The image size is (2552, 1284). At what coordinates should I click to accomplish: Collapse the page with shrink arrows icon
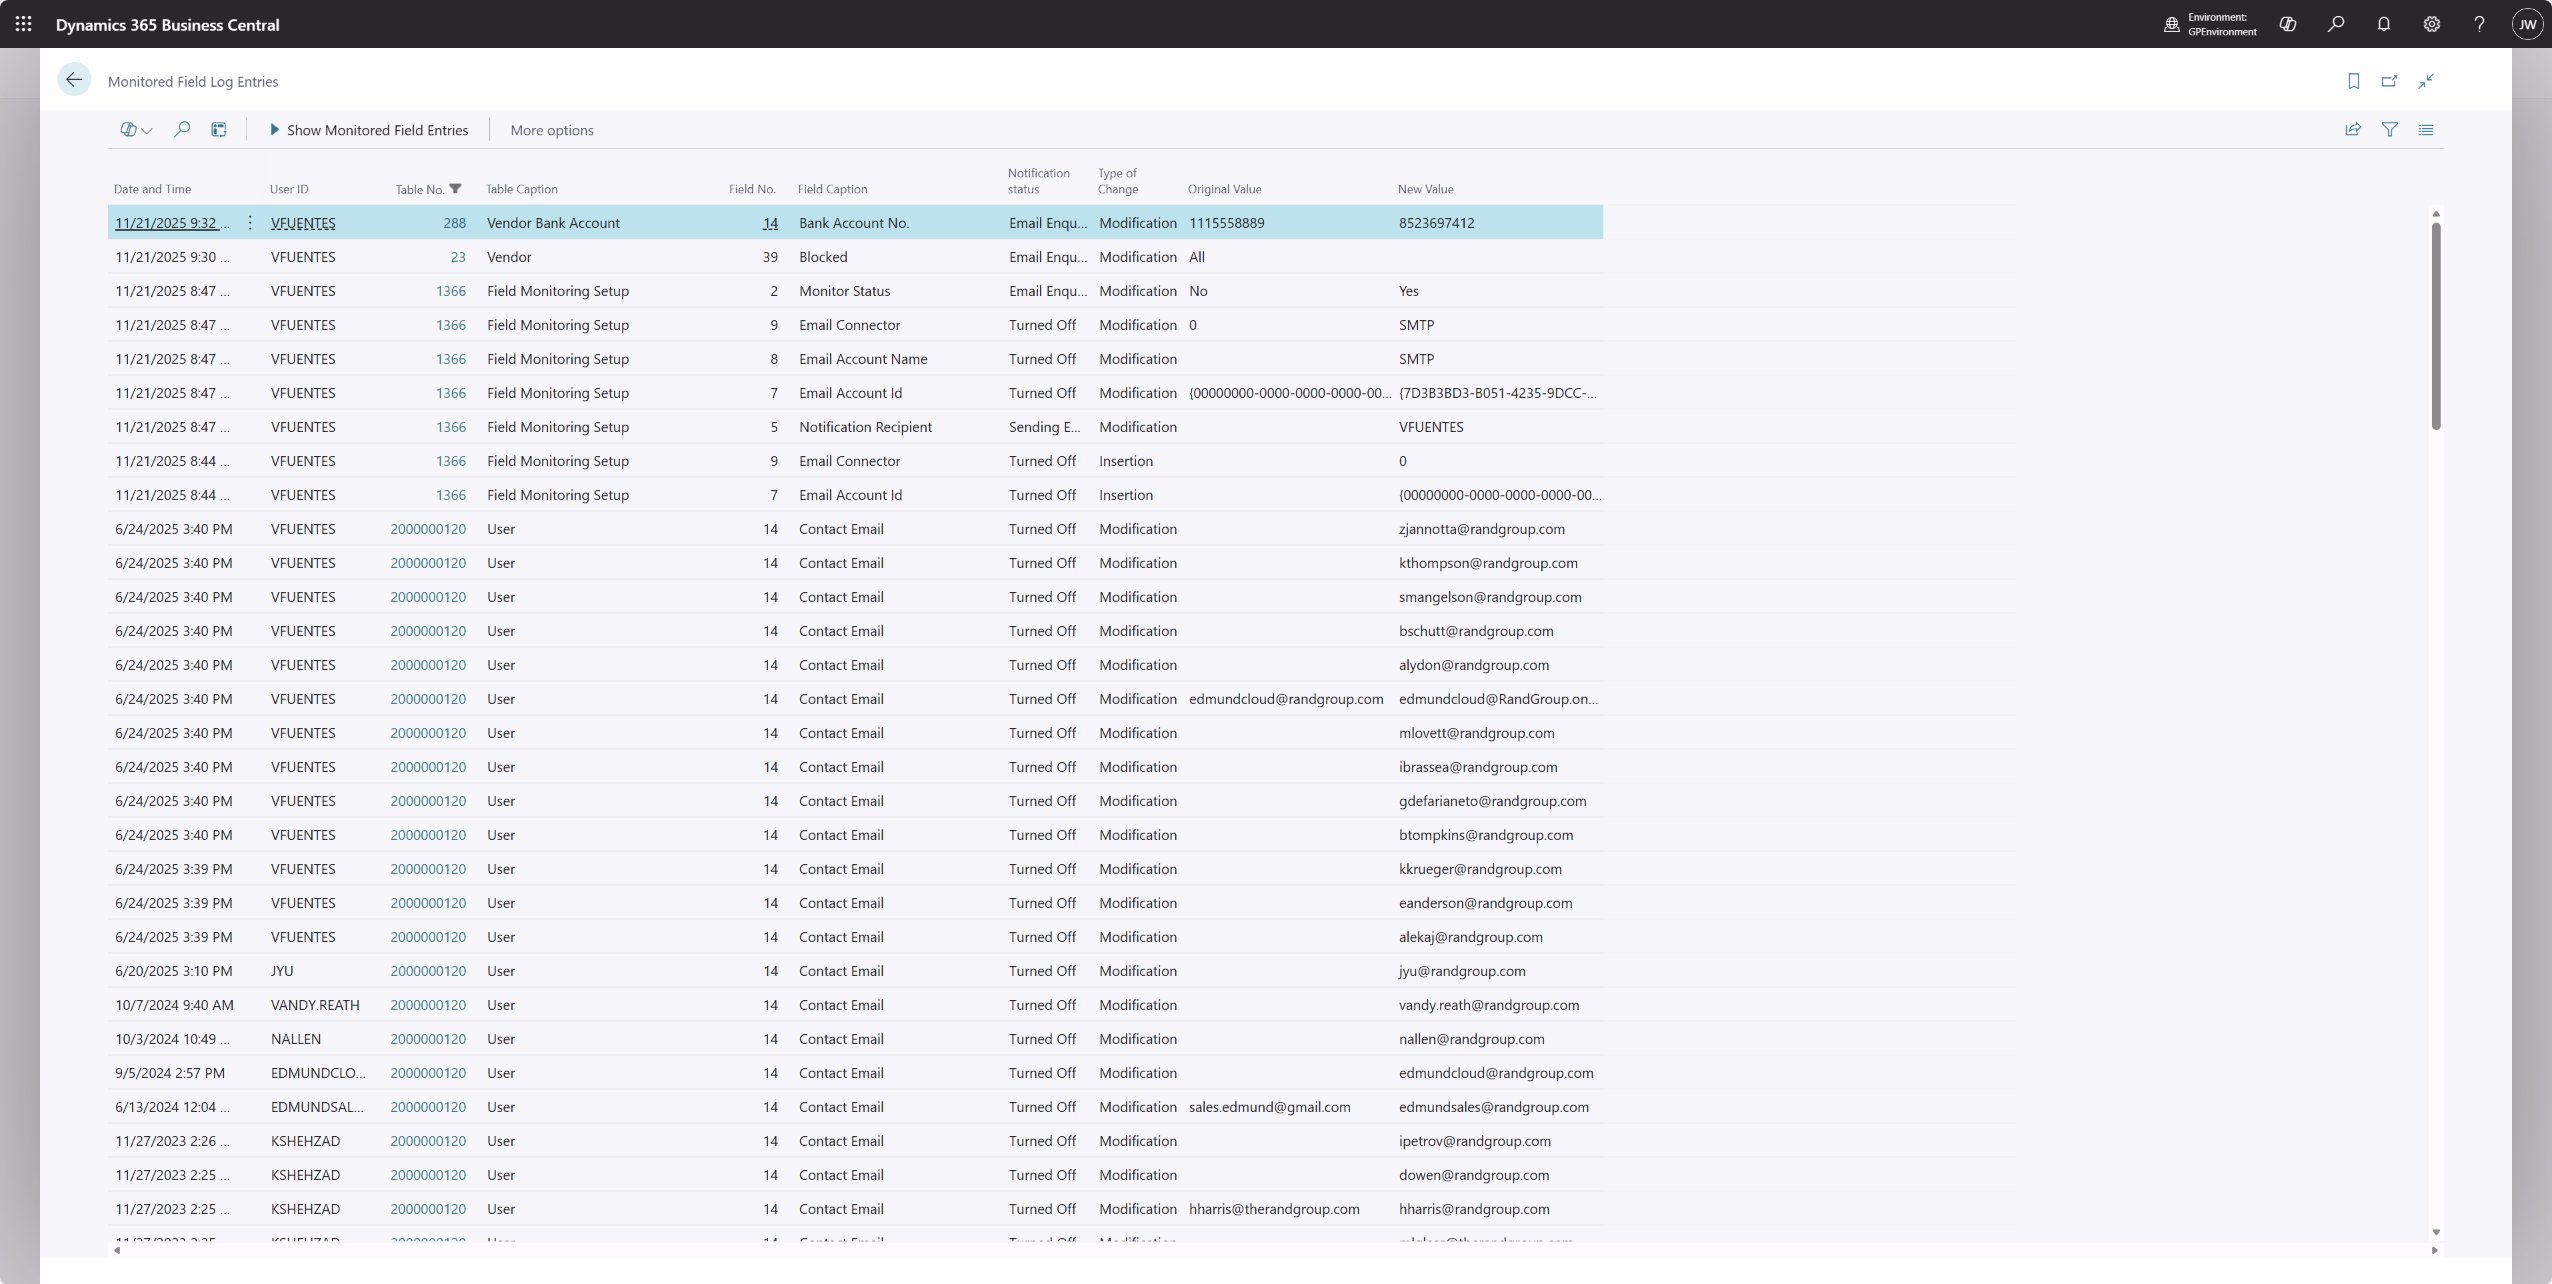coord(2426,81)
